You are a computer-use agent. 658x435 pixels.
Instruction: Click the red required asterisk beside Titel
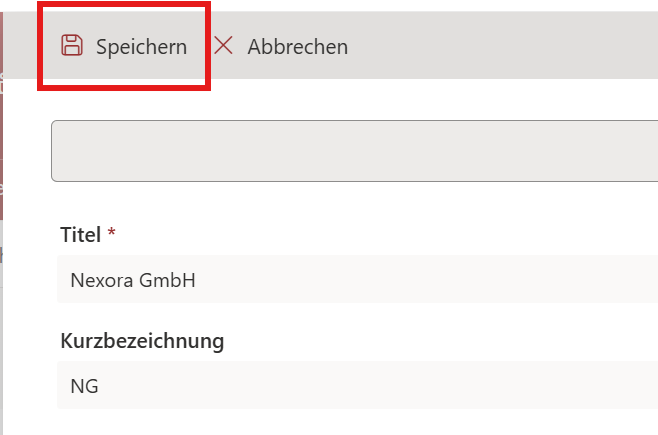tap(112, 235)
